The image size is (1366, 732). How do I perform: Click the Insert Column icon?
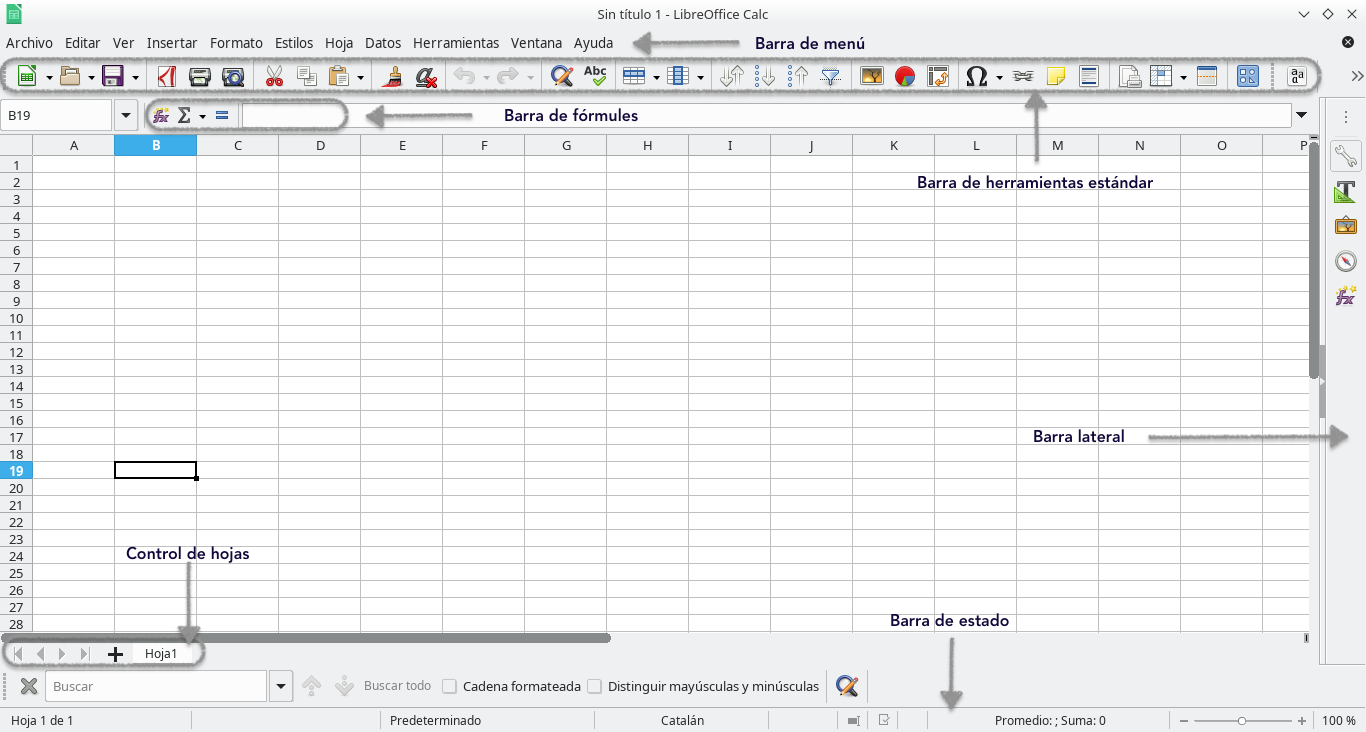point(678,76)
